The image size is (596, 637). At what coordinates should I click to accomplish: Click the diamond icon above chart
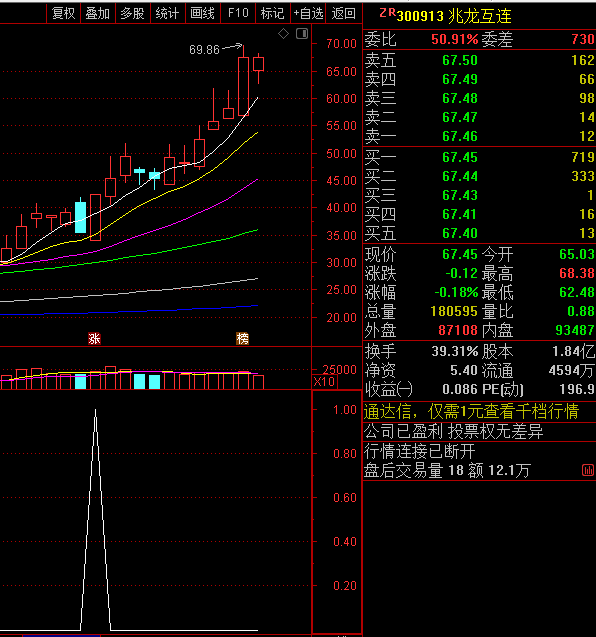pyautogui.click(x=284, y=34)
